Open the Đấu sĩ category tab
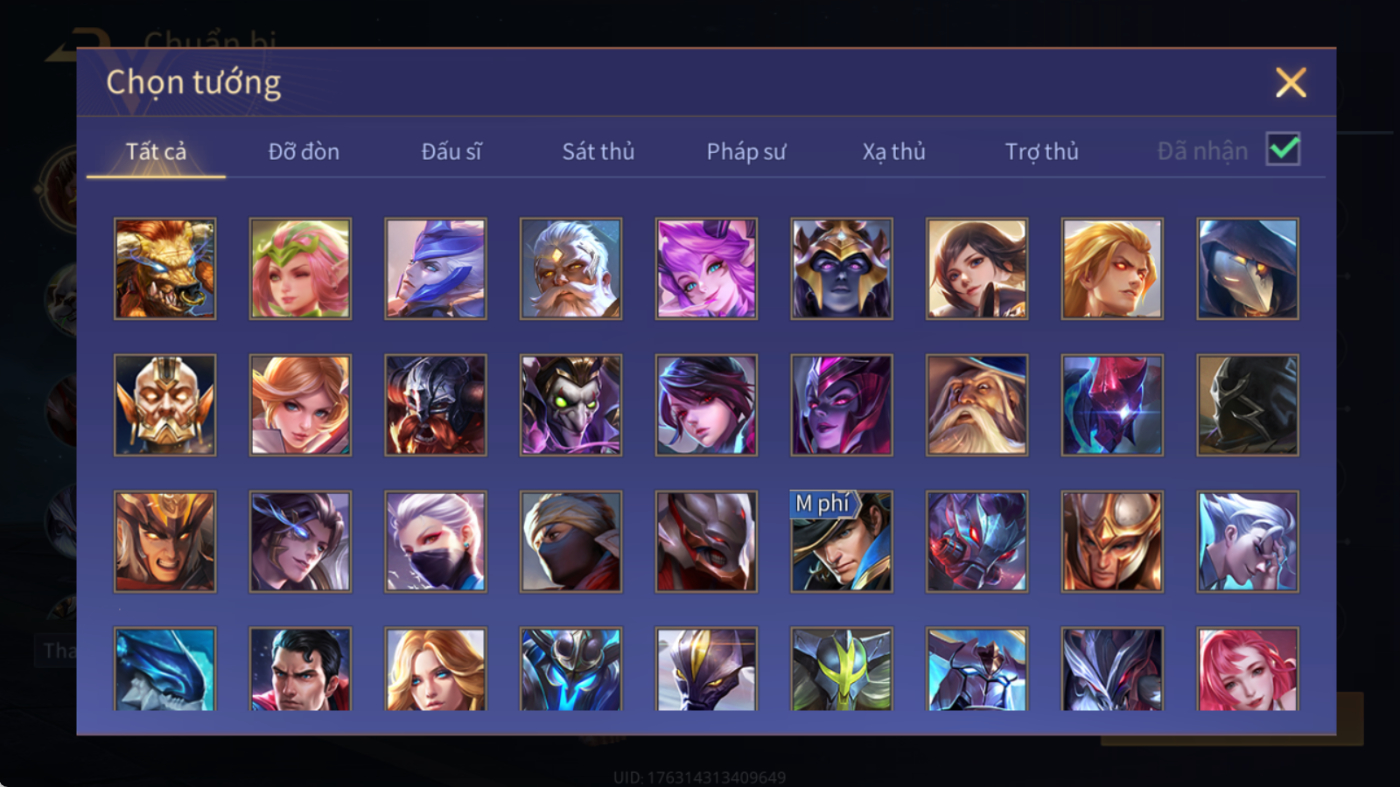The image size is (1400, 787). [451, 152]
